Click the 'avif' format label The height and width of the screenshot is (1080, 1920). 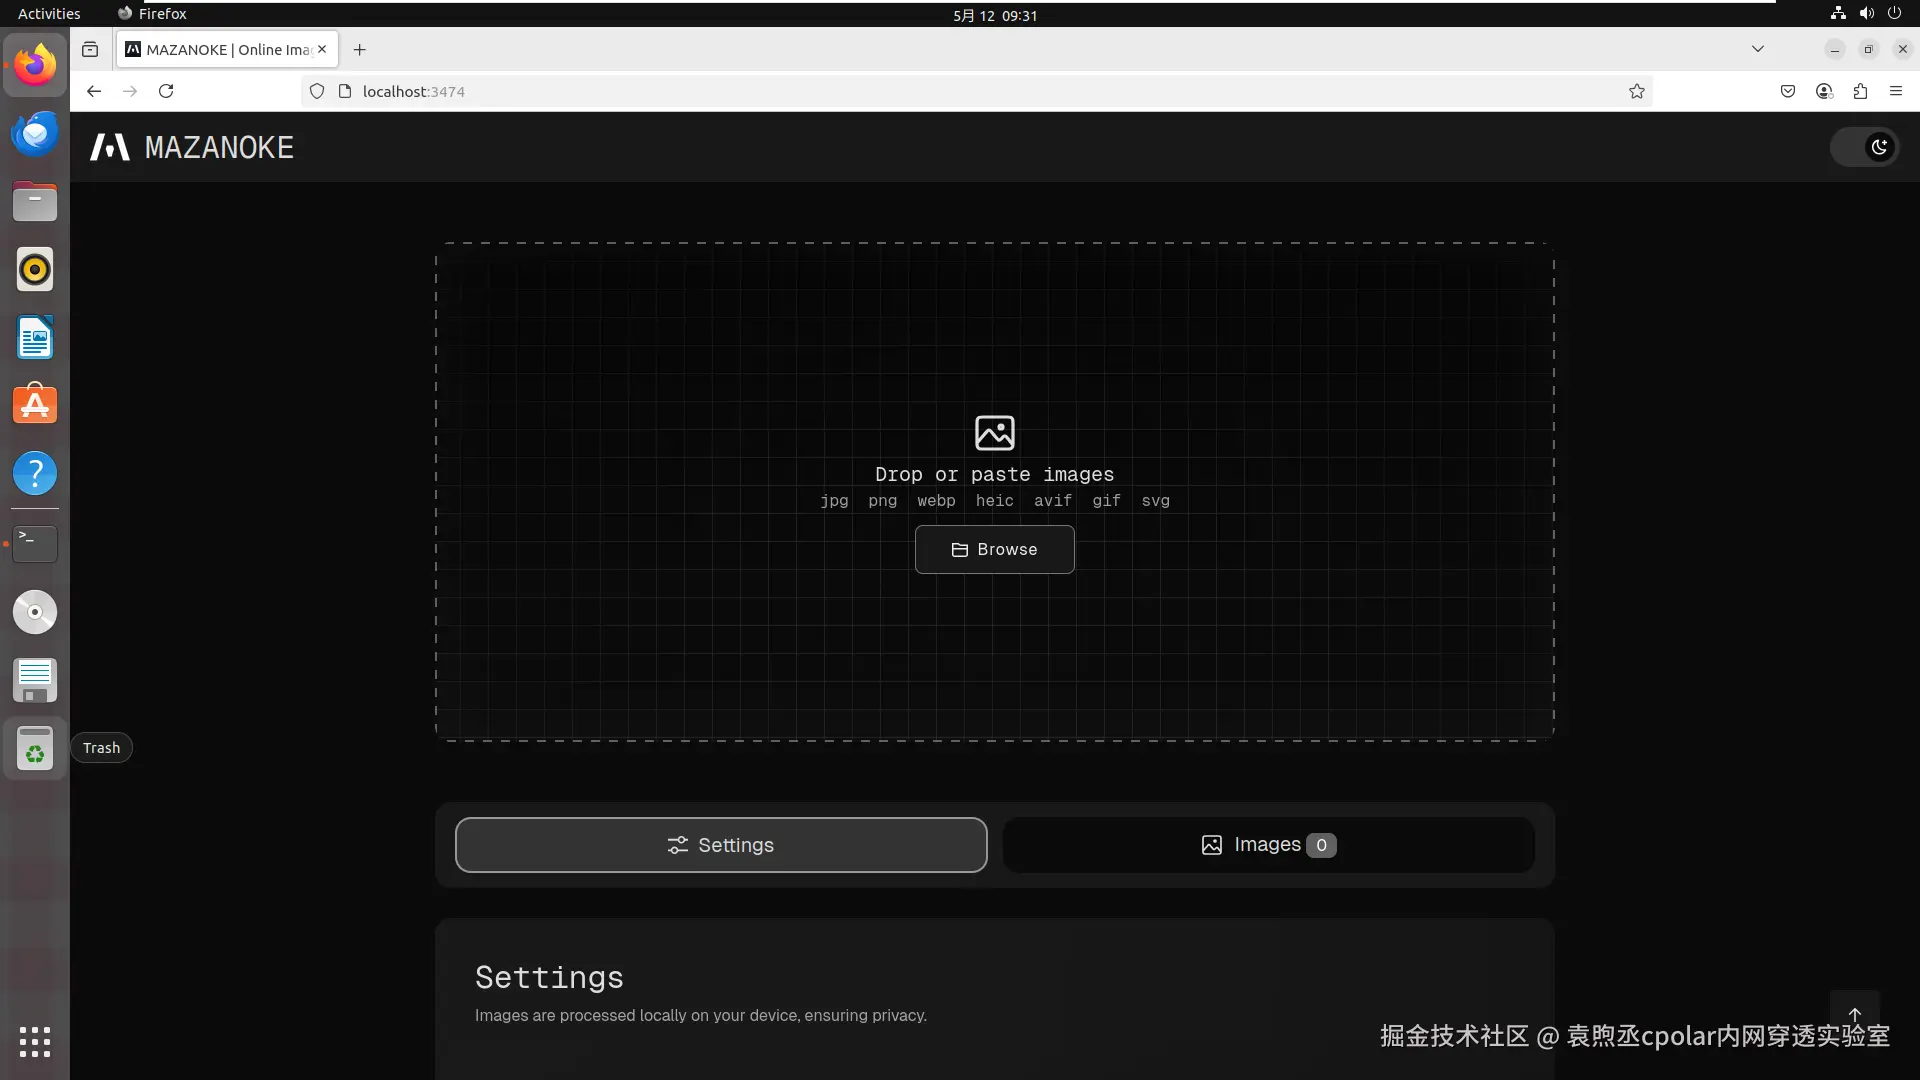(1053, 501)
